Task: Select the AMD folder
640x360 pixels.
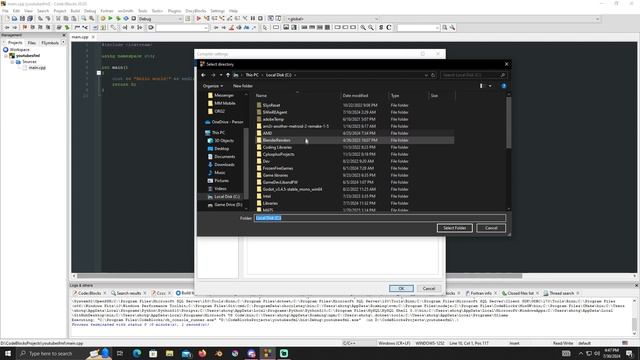Action: pos(355,133)
